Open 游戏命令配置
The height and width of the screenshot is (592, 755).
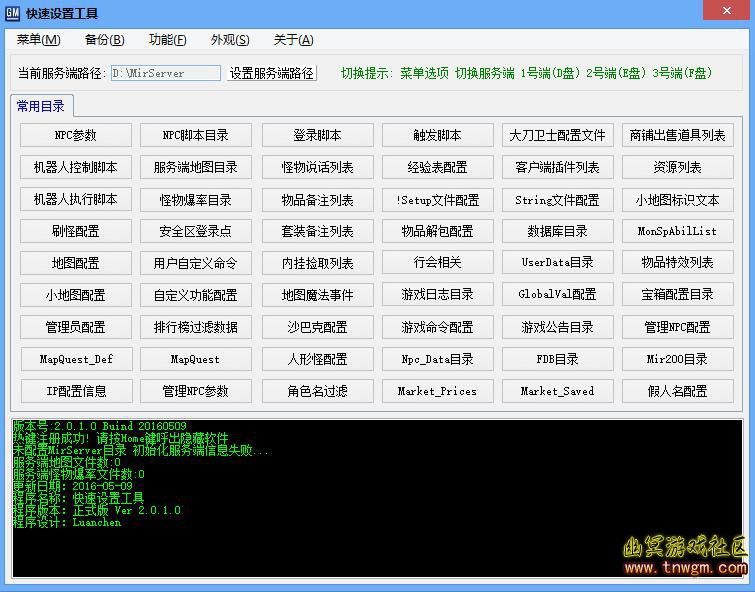tap(438, 327)
